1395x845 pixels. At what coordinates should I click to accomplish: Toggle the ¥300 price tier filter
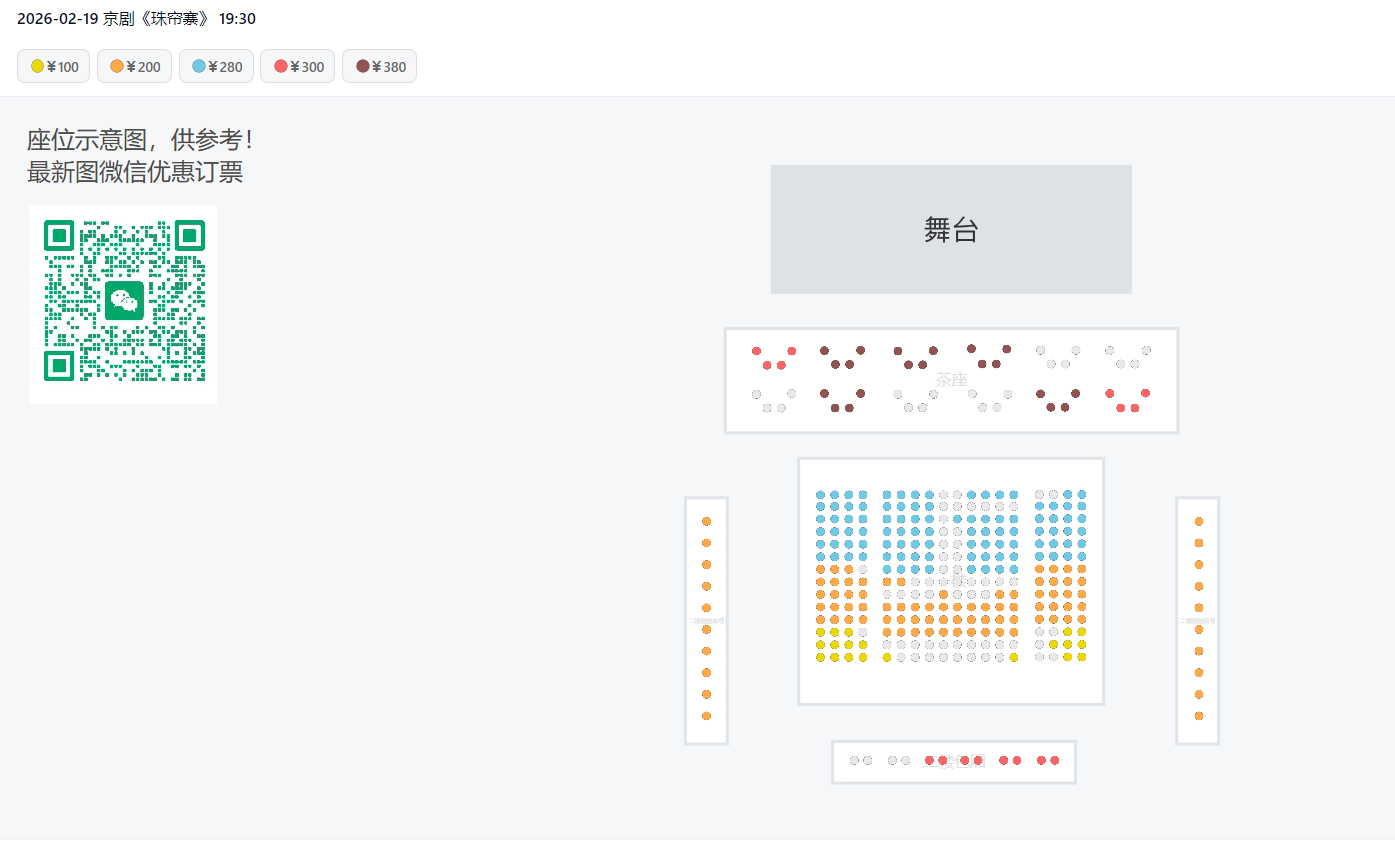point(298,67)
